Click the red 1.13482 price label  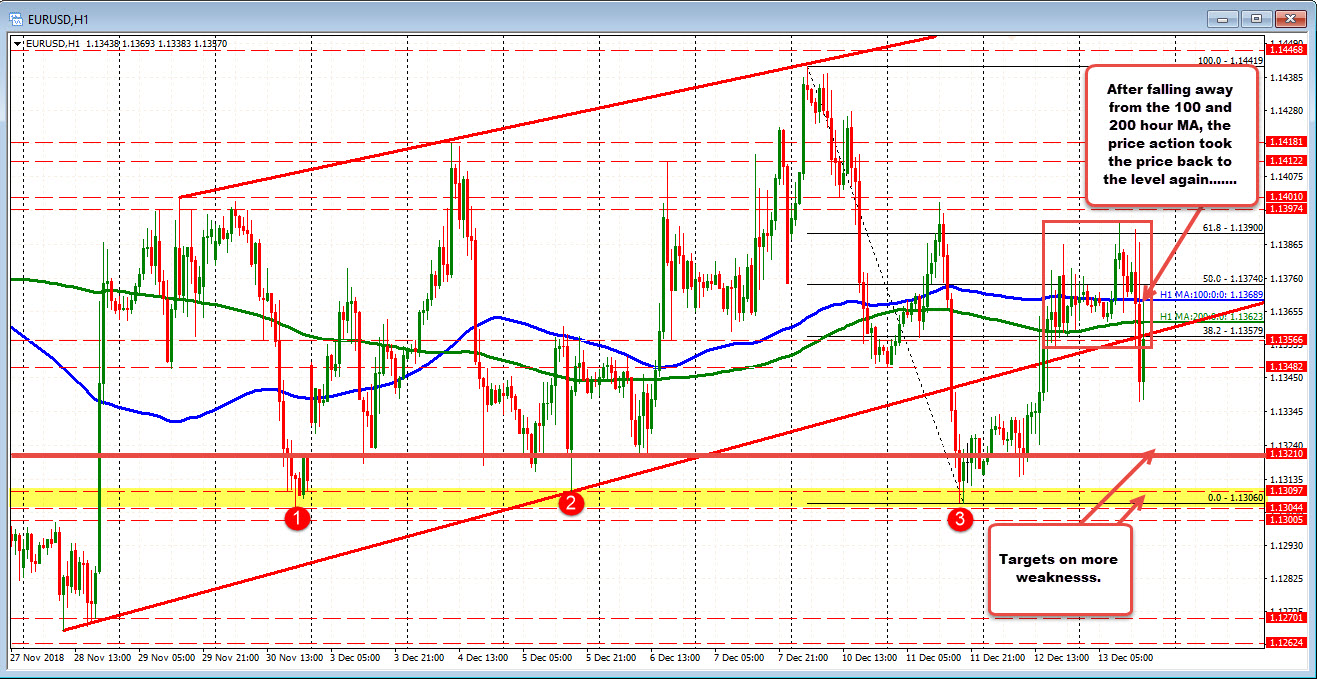pos(1285,366)
